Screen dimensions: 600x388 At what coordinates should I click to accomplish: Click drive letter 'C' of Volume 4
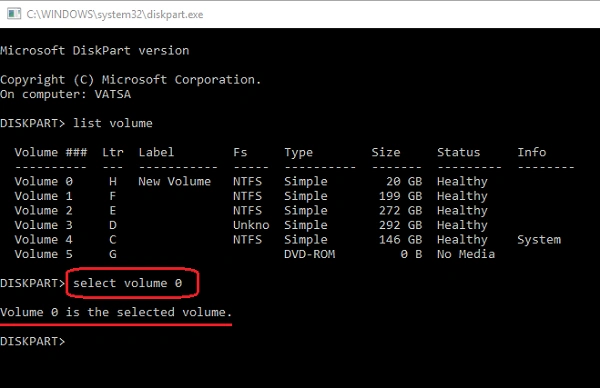(112, 240)
